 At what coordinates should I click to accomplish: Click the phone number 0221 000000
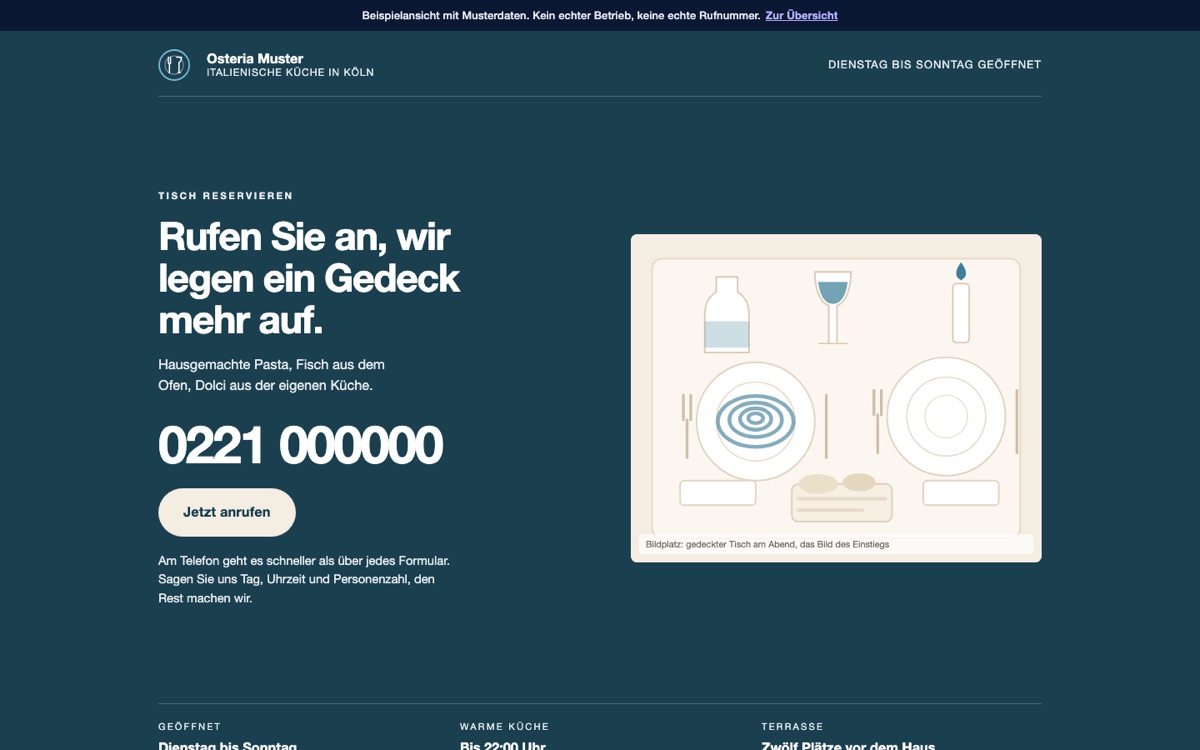click(300, 445)
